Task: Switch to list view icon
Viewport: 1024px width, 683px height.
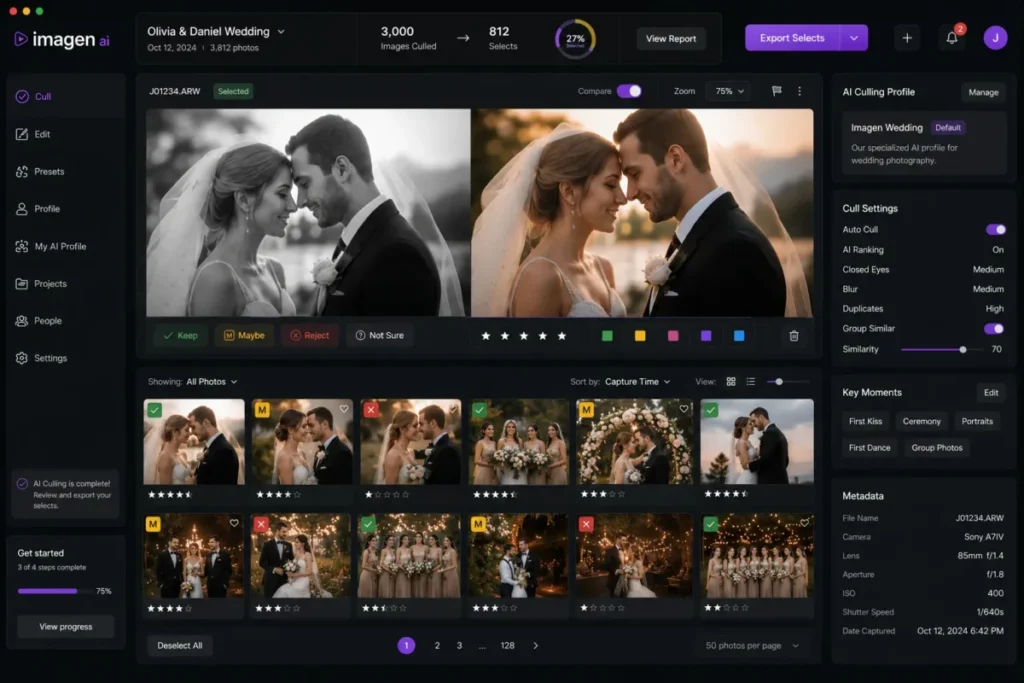Action: [750, 381]
